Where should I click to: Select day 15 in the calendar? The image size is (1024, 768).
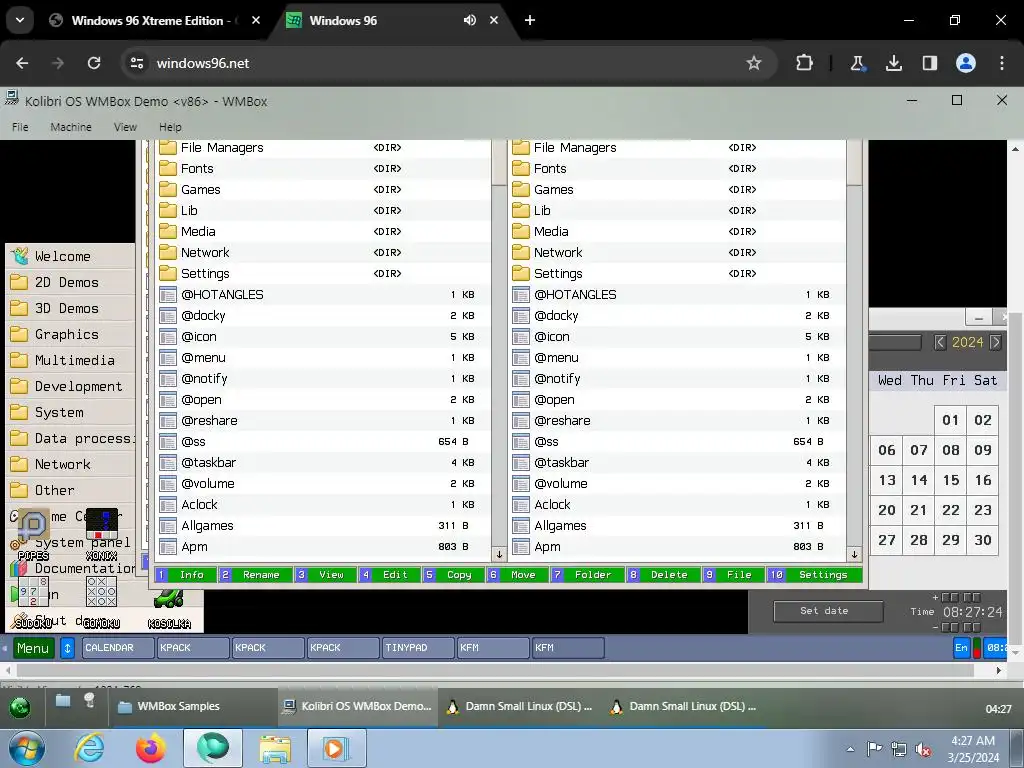tap(951, 481)
